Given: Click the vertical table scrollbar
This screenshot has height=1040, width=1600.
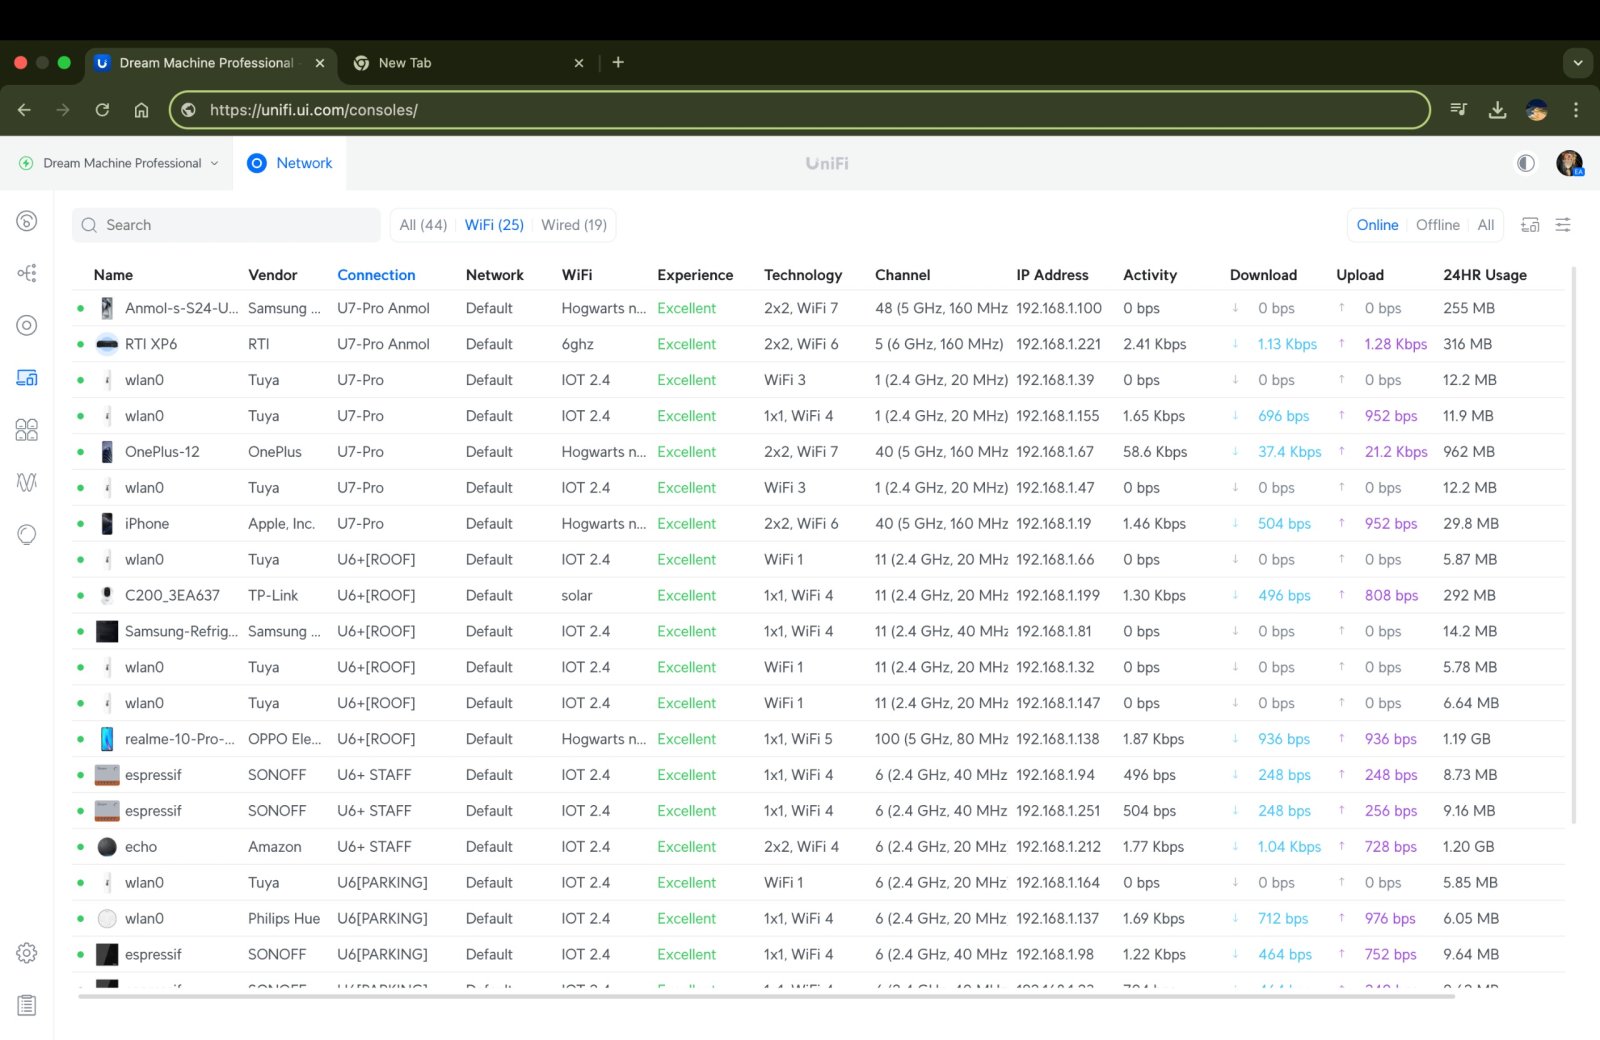Looking at the screenshot, I should coord(1574,545).
